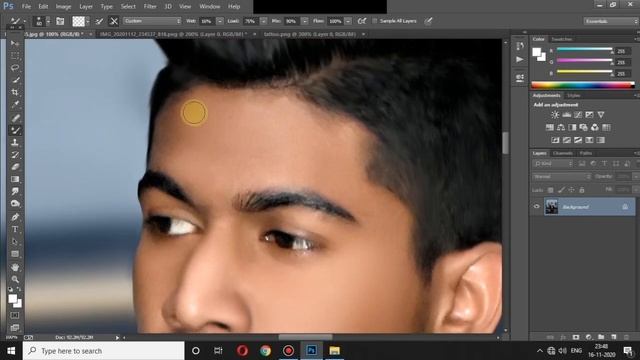Toggle airbrush-style build-up option
Viewport: 640px width, 360px height.
(362, 21)
